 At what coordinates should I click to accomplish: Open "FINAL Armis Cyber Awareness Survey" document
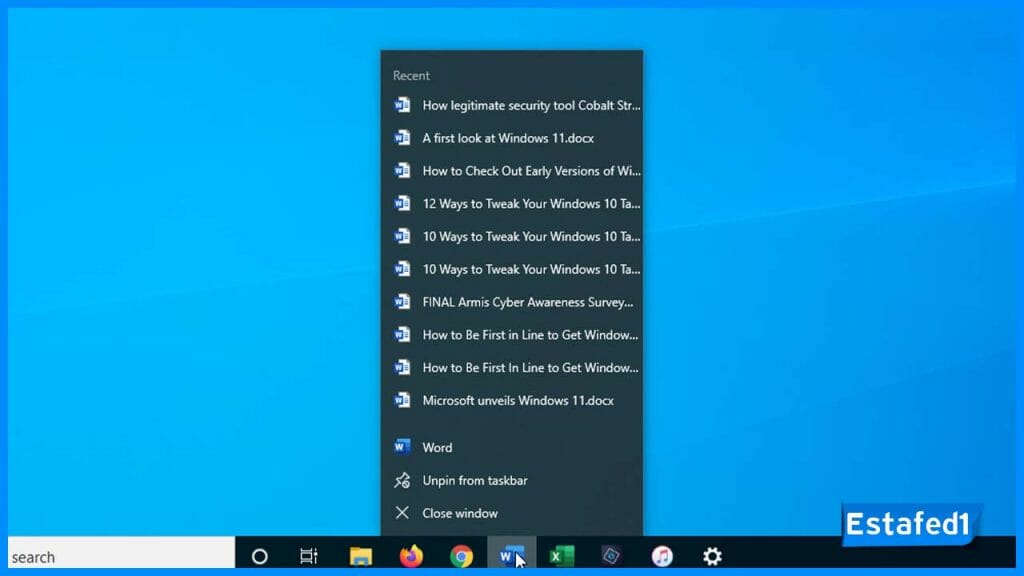click(527, 302)
